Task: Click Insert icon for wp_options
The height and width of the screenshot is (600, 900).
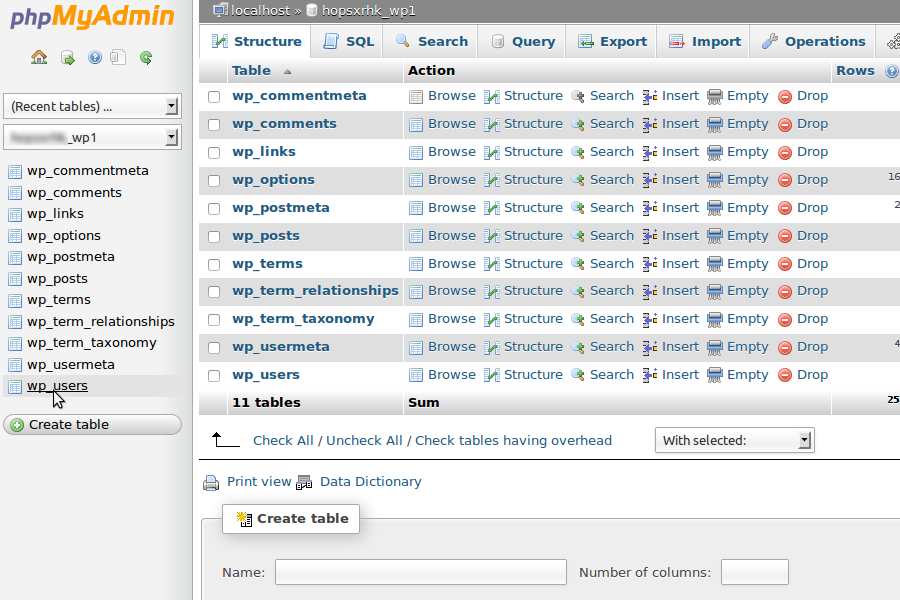Action: [650, 180]
